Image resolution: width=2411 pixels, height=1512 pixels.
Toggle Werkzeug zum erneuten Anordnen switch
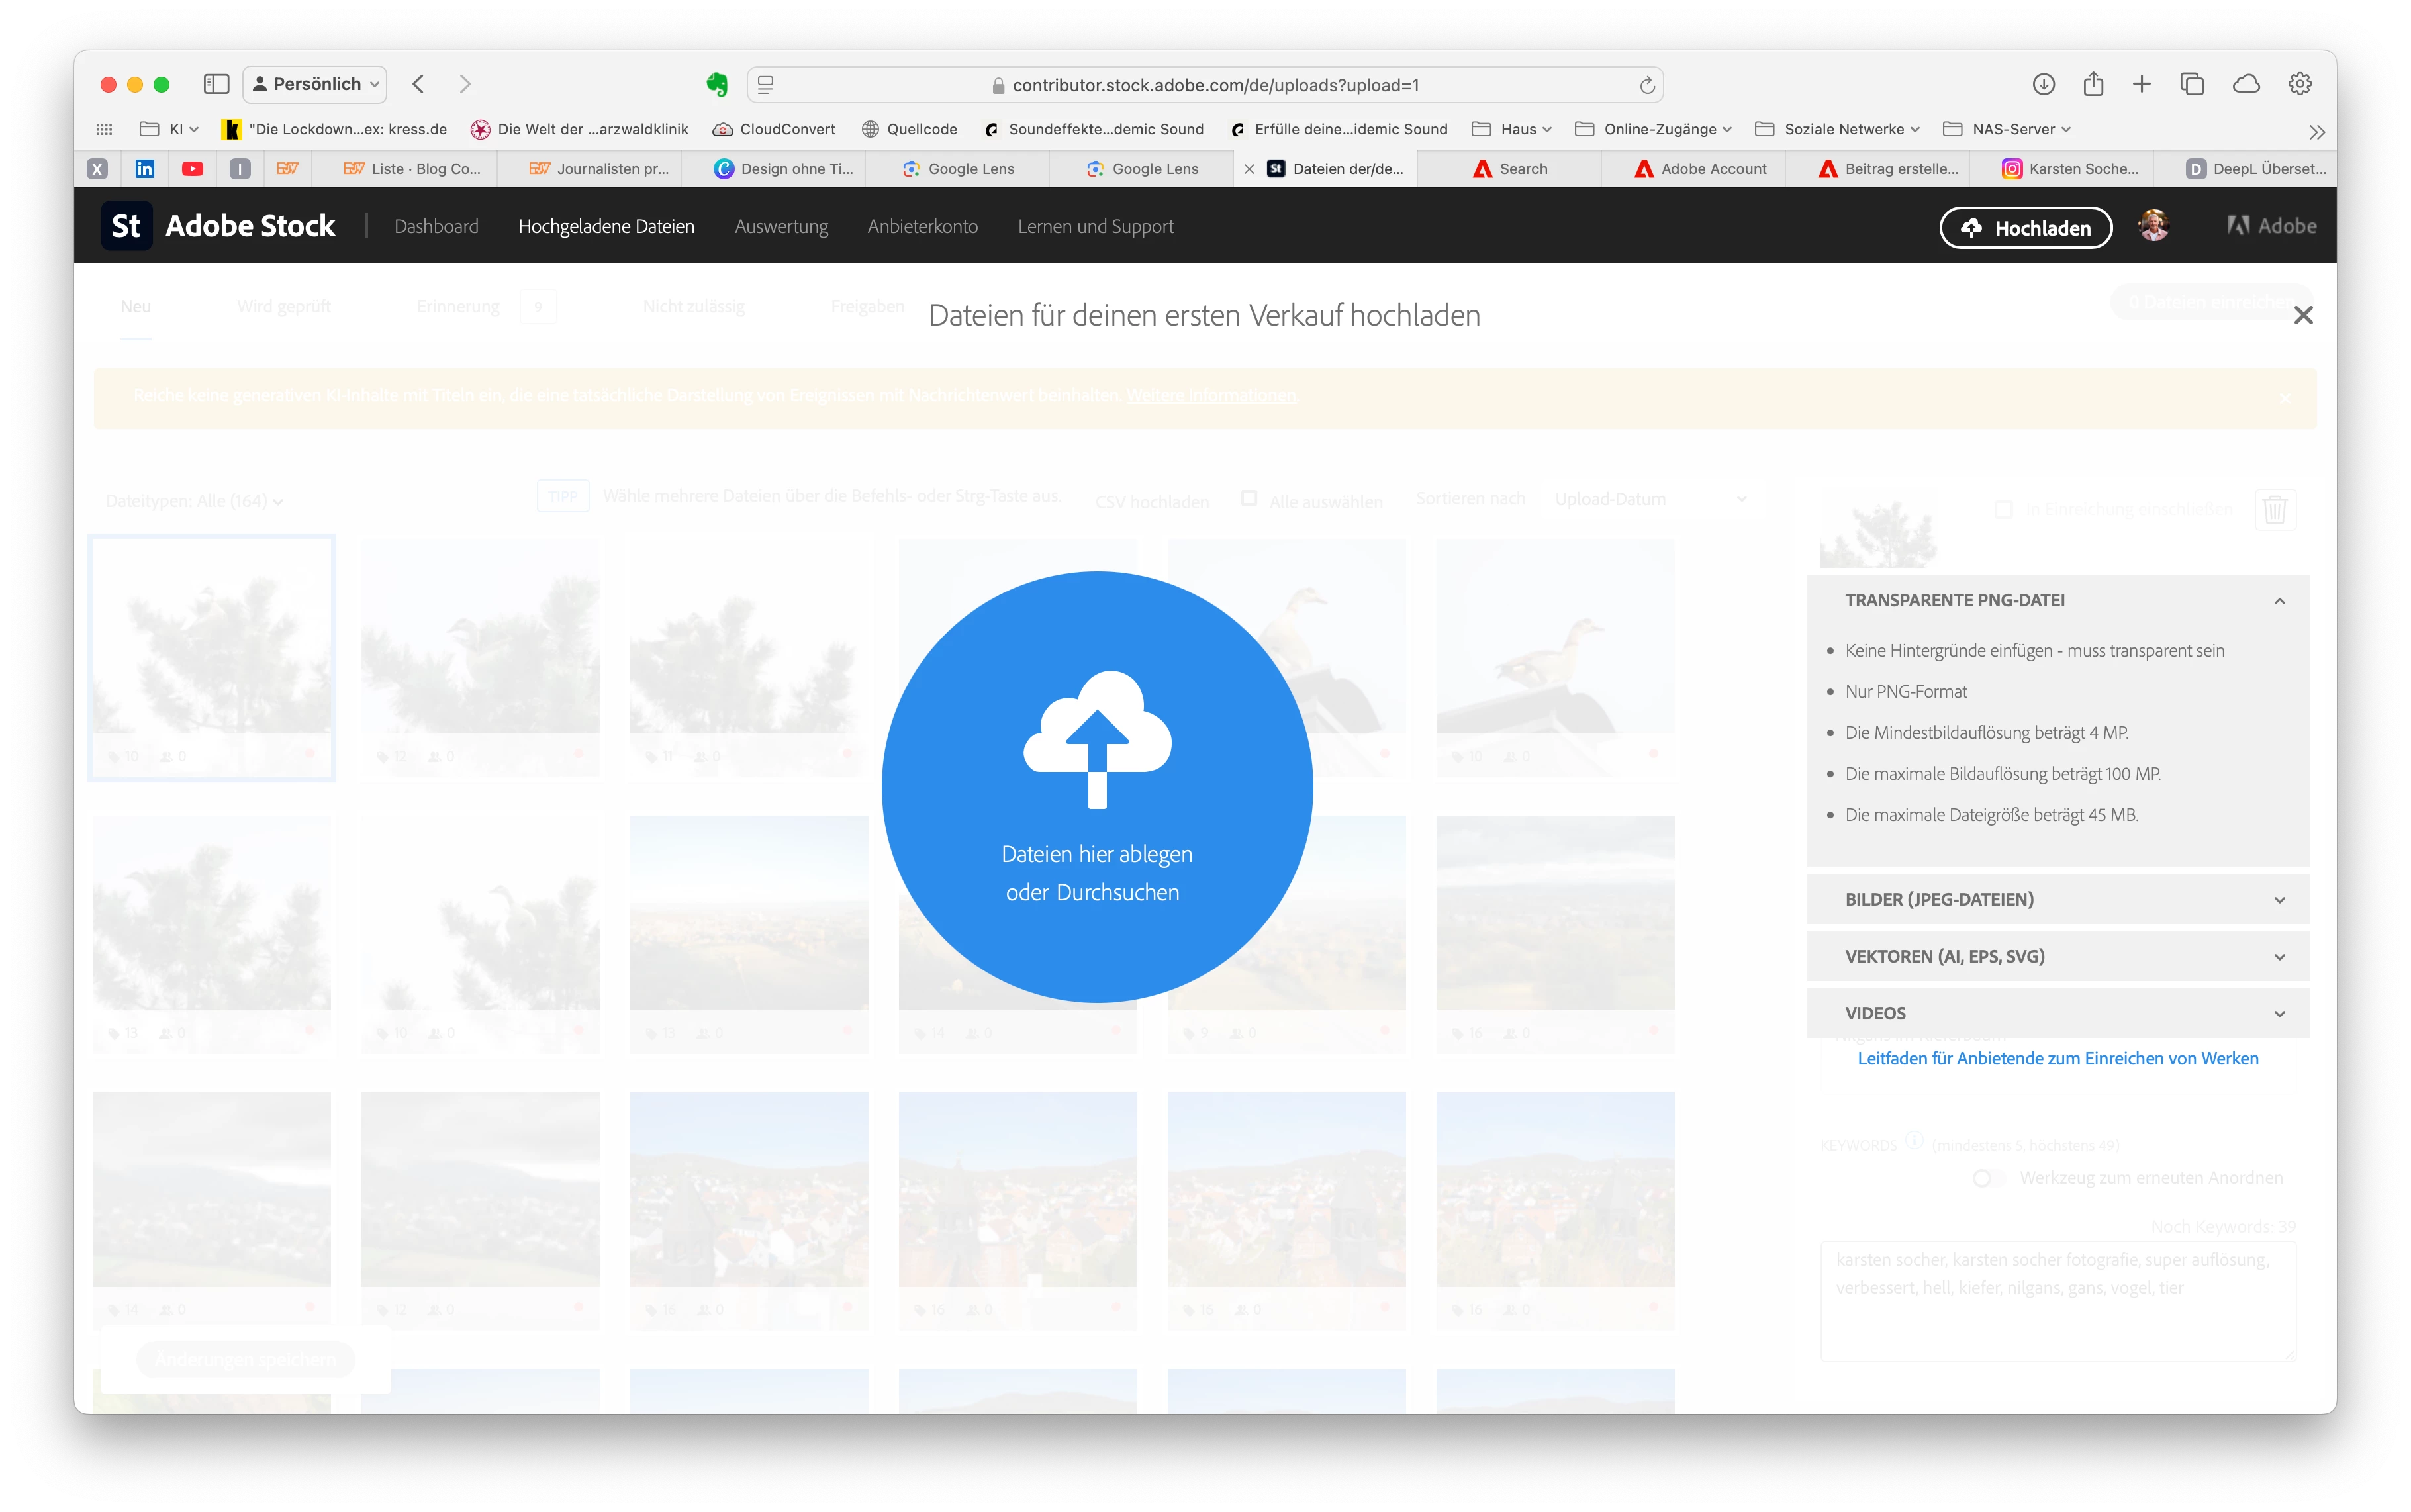coord(1988,1178)
